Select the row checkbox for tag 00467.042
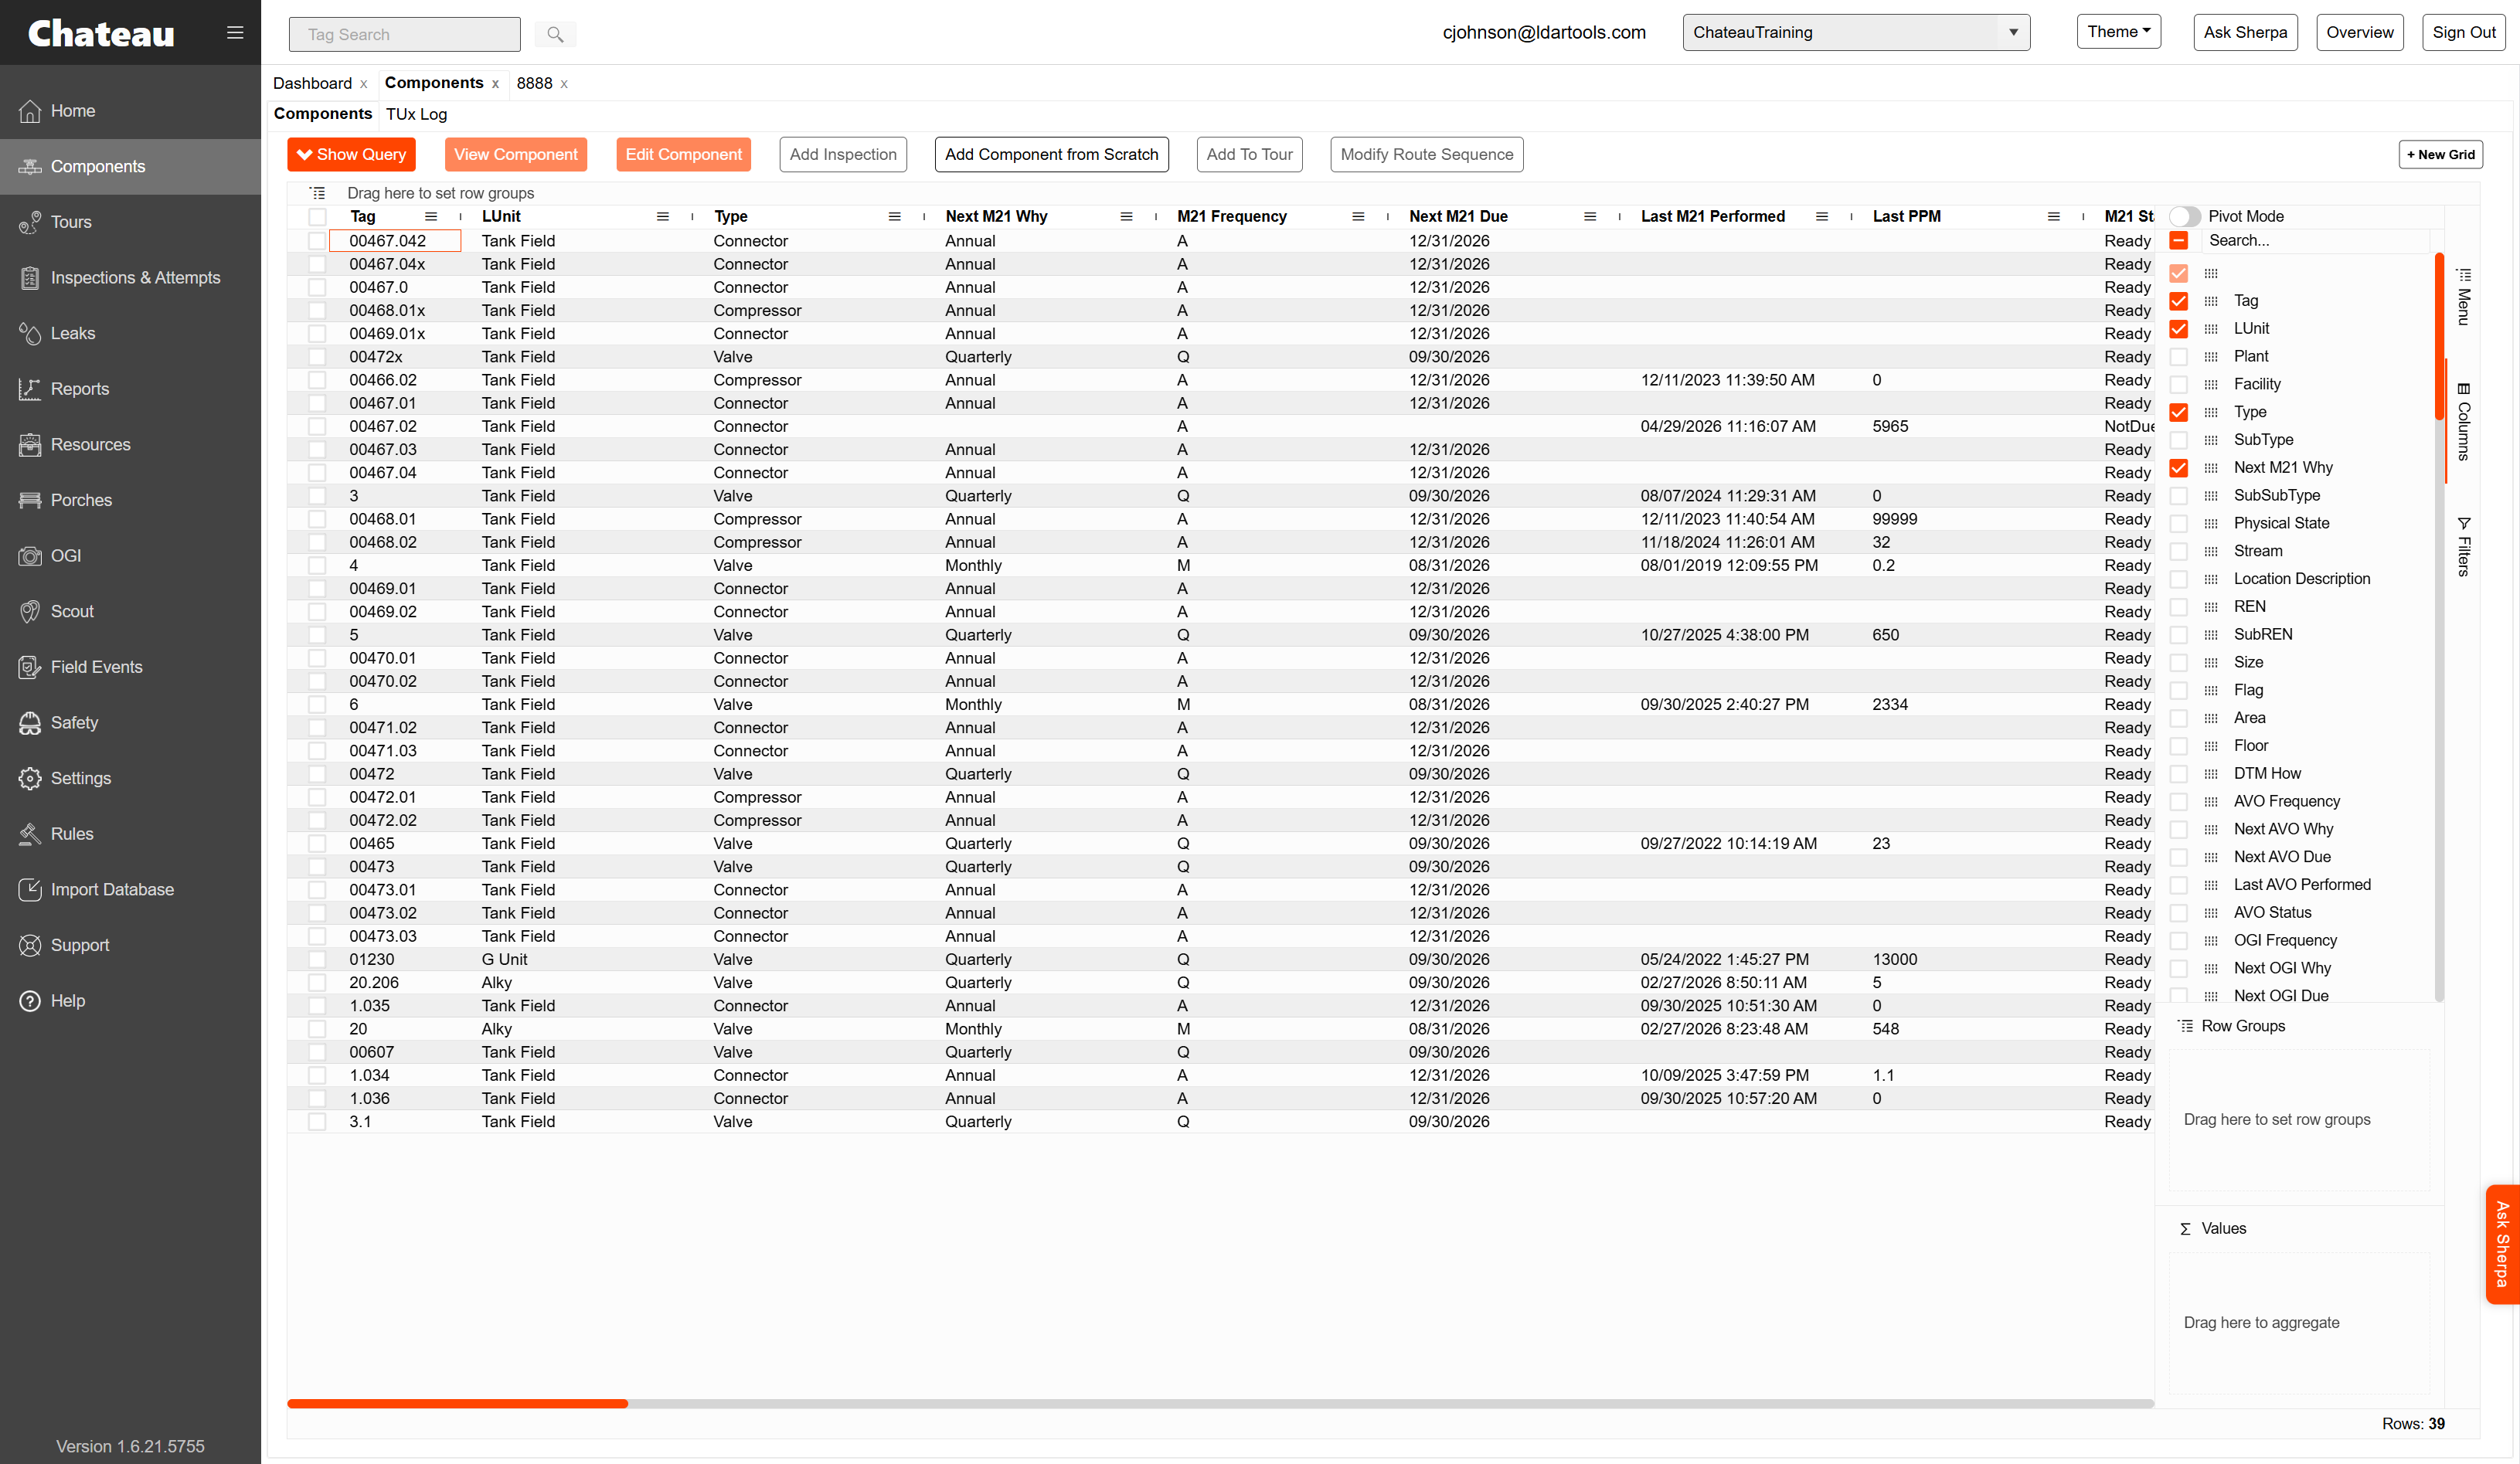Viewport: 2520px width, 1464px height. (317, 241)
